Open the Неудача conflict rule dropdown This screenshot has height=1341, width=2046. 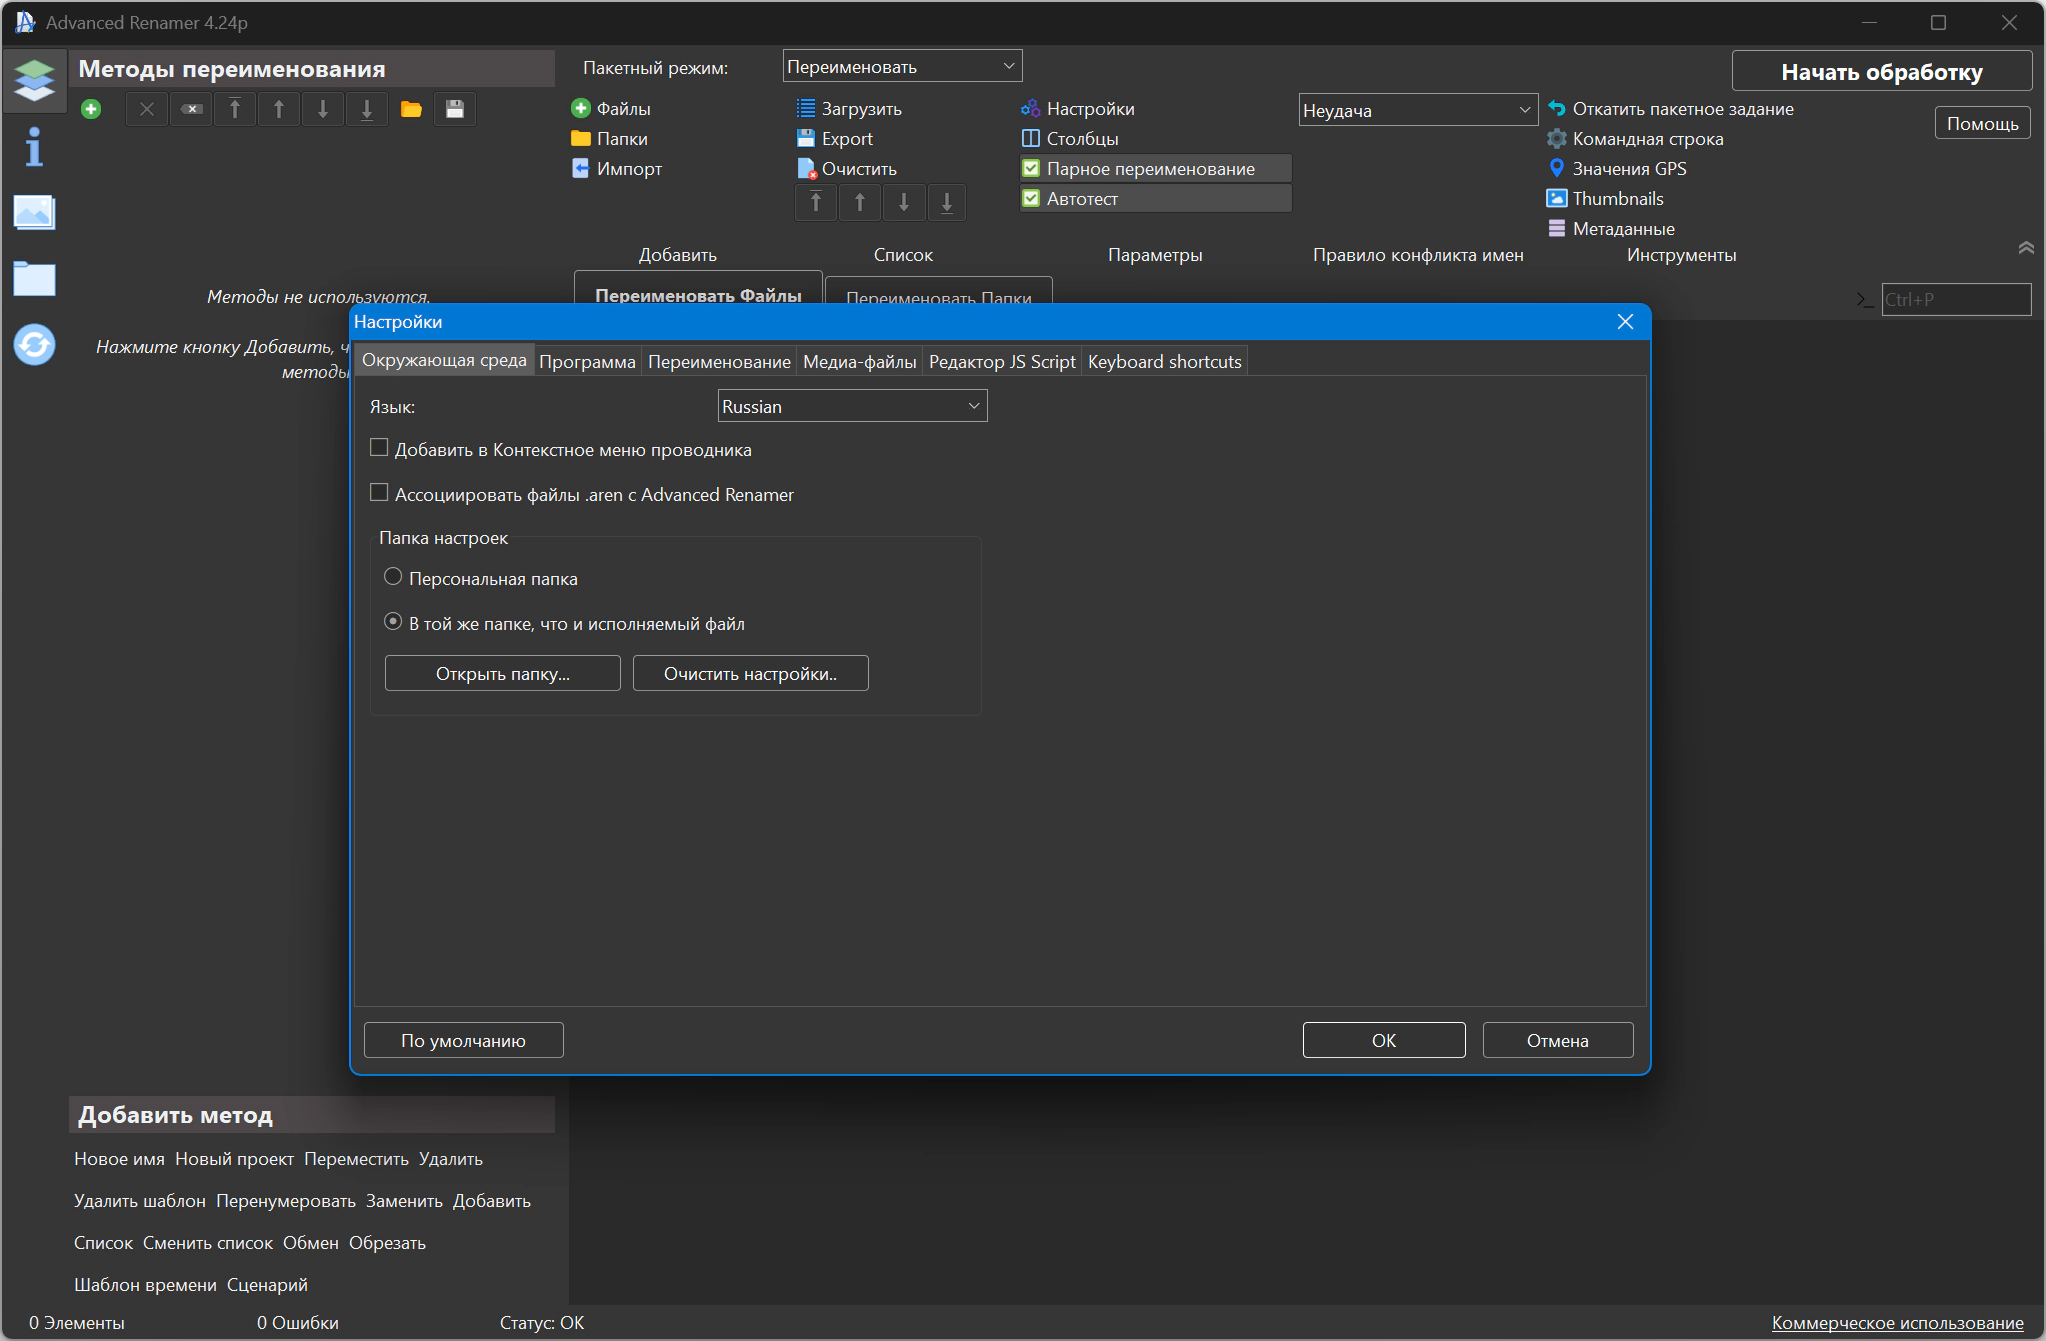tap(1418, 110)
